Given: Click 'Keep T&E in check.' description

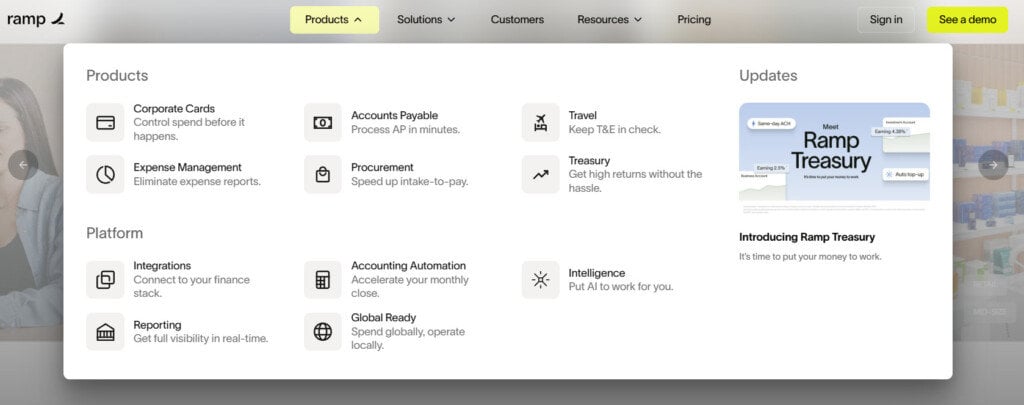Looking at the screenshot, I should coord(615,130).
